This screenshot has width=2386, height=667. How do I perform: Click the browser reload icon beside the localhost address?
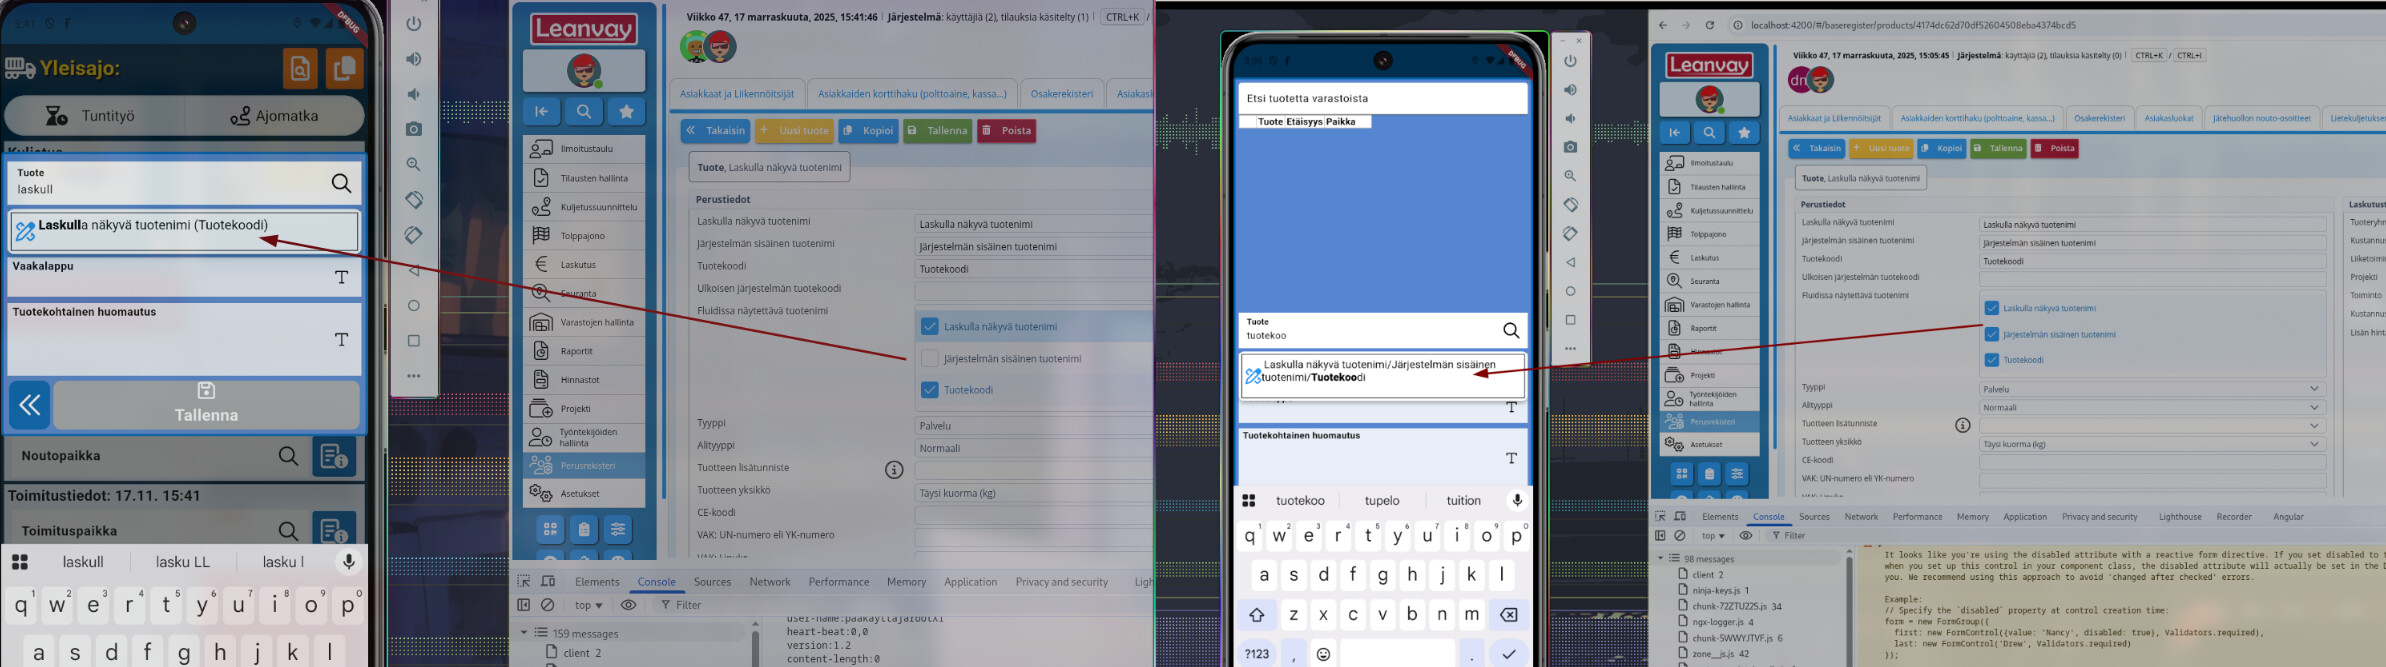[1709, 25]
